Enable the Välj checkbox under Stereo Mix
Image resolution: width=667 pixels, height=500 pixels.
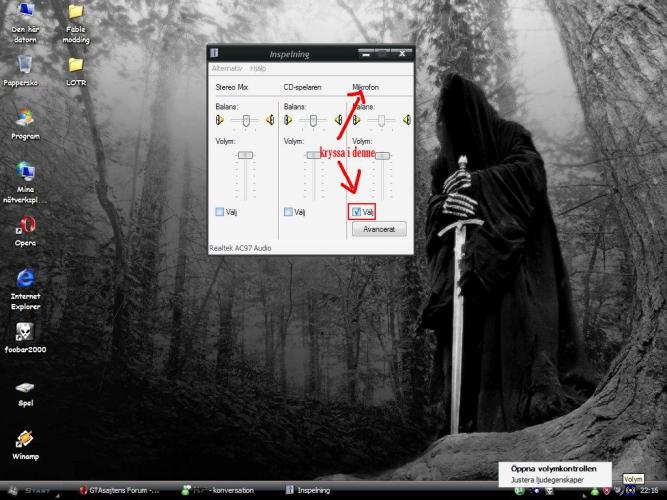click(x=220, y=212)
